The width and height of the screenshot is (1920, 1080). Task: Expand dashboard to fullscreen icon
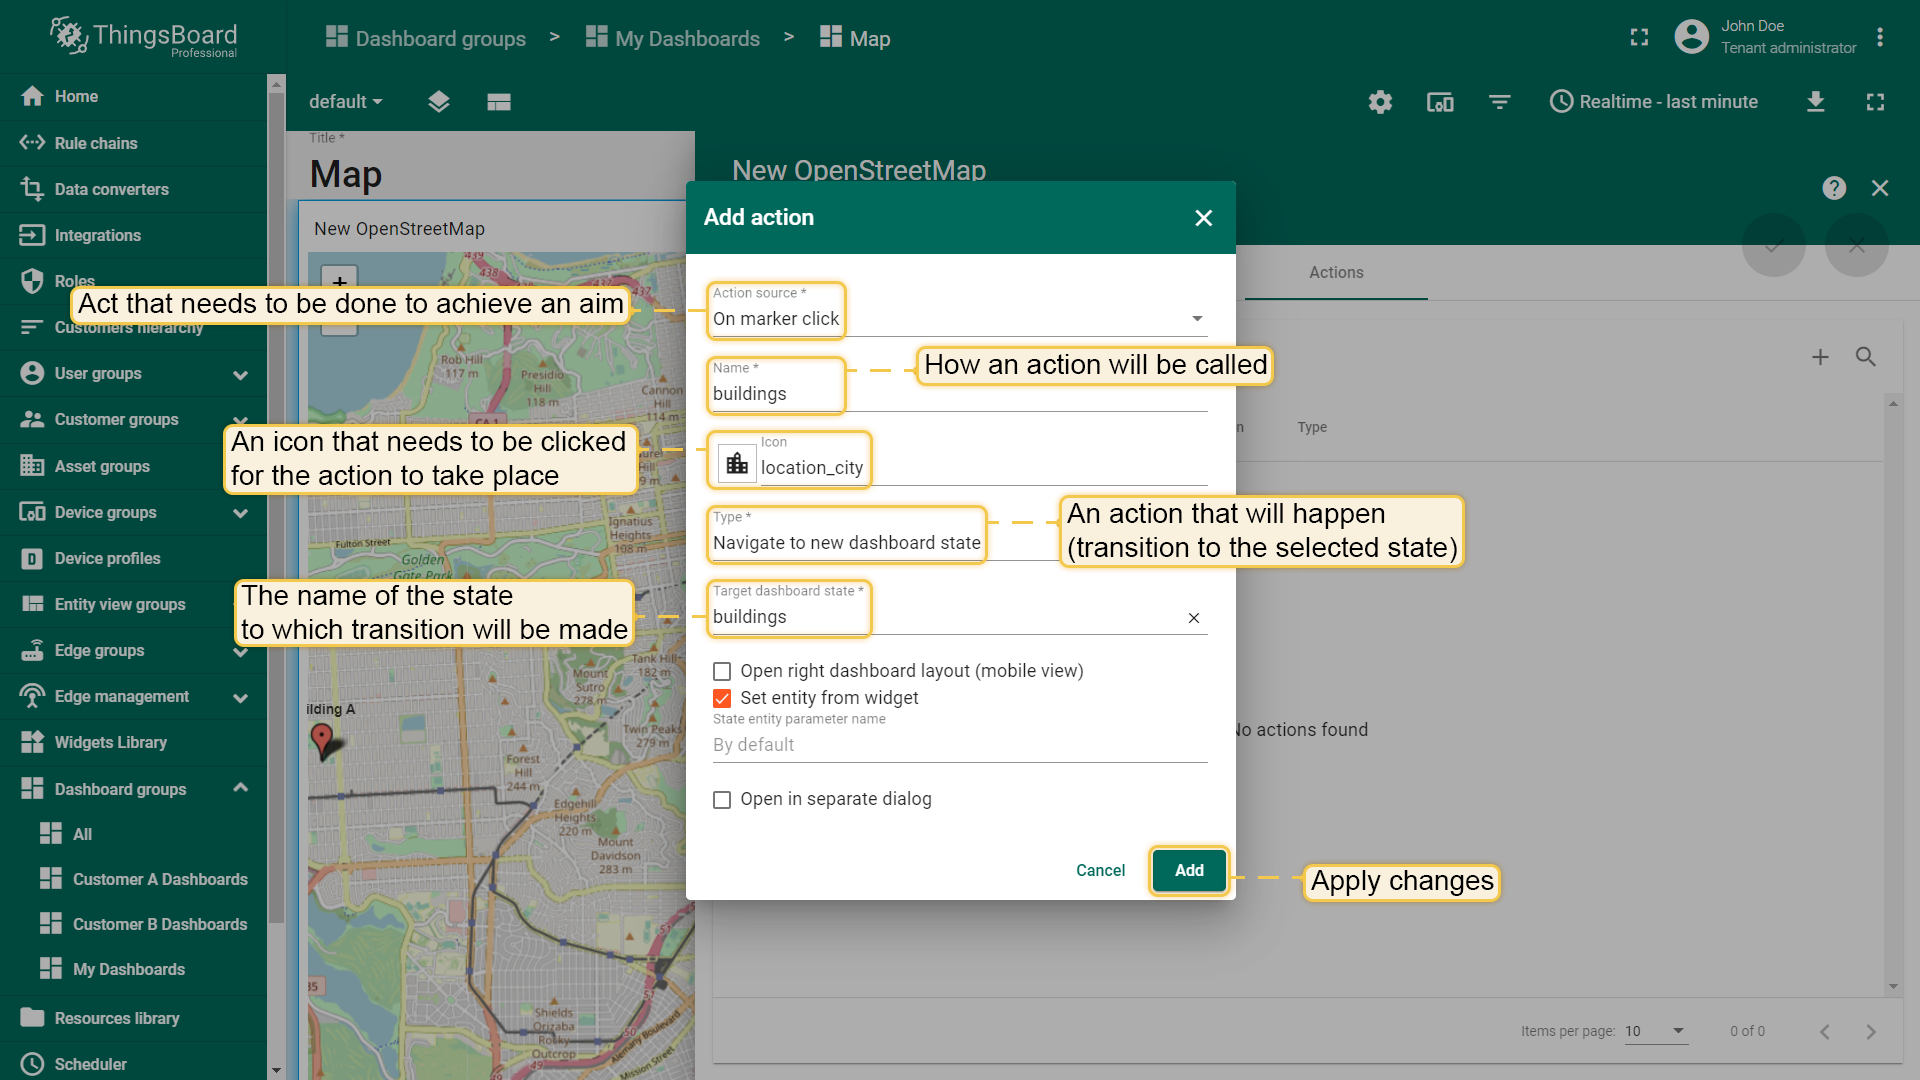[1875, 101]
